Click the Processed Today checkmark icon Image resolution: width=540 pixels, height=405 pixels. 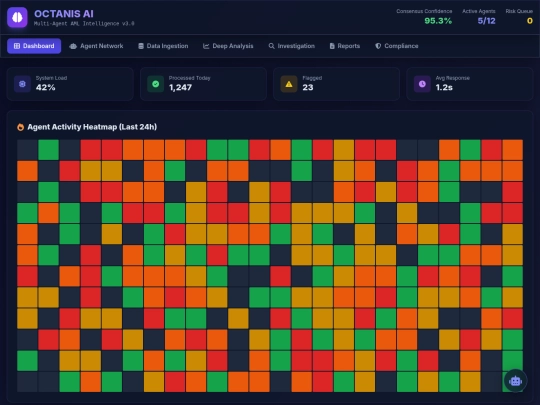click(x=156, y=84)
